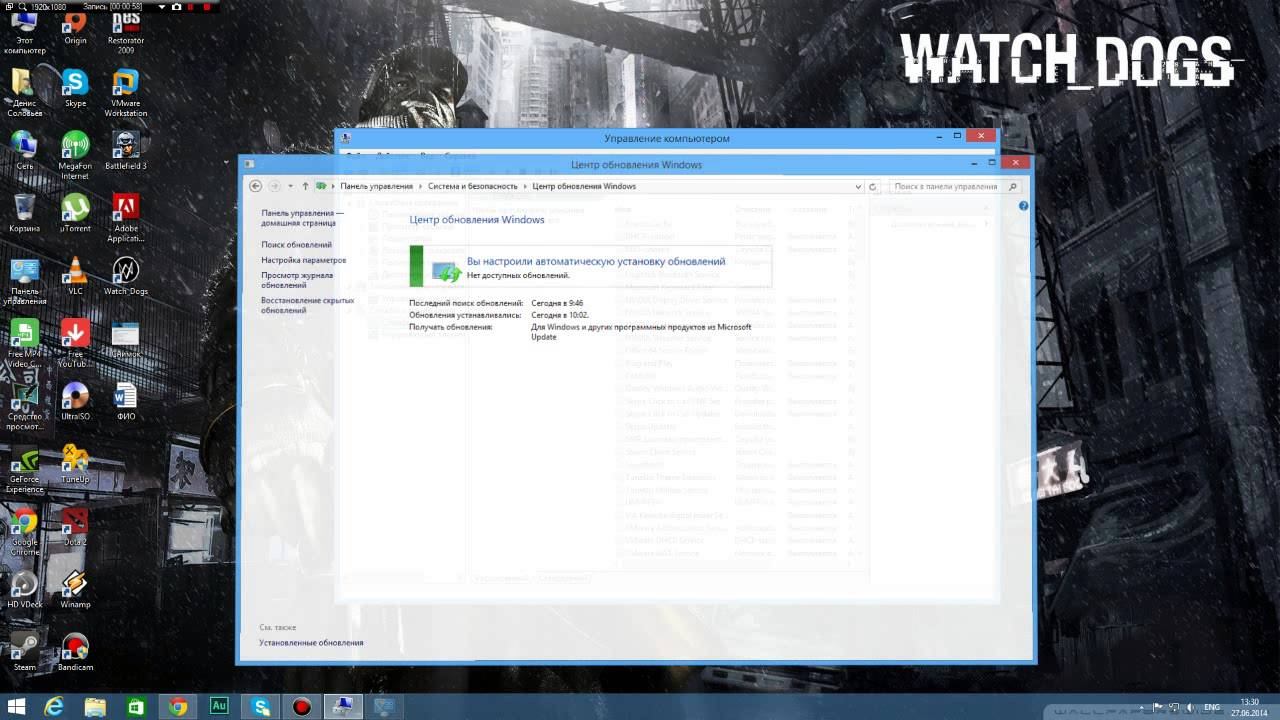Screen dimensions: 1280x720
Task: Open the VLC desktop shortcut
Action: (x=75, y=276)
